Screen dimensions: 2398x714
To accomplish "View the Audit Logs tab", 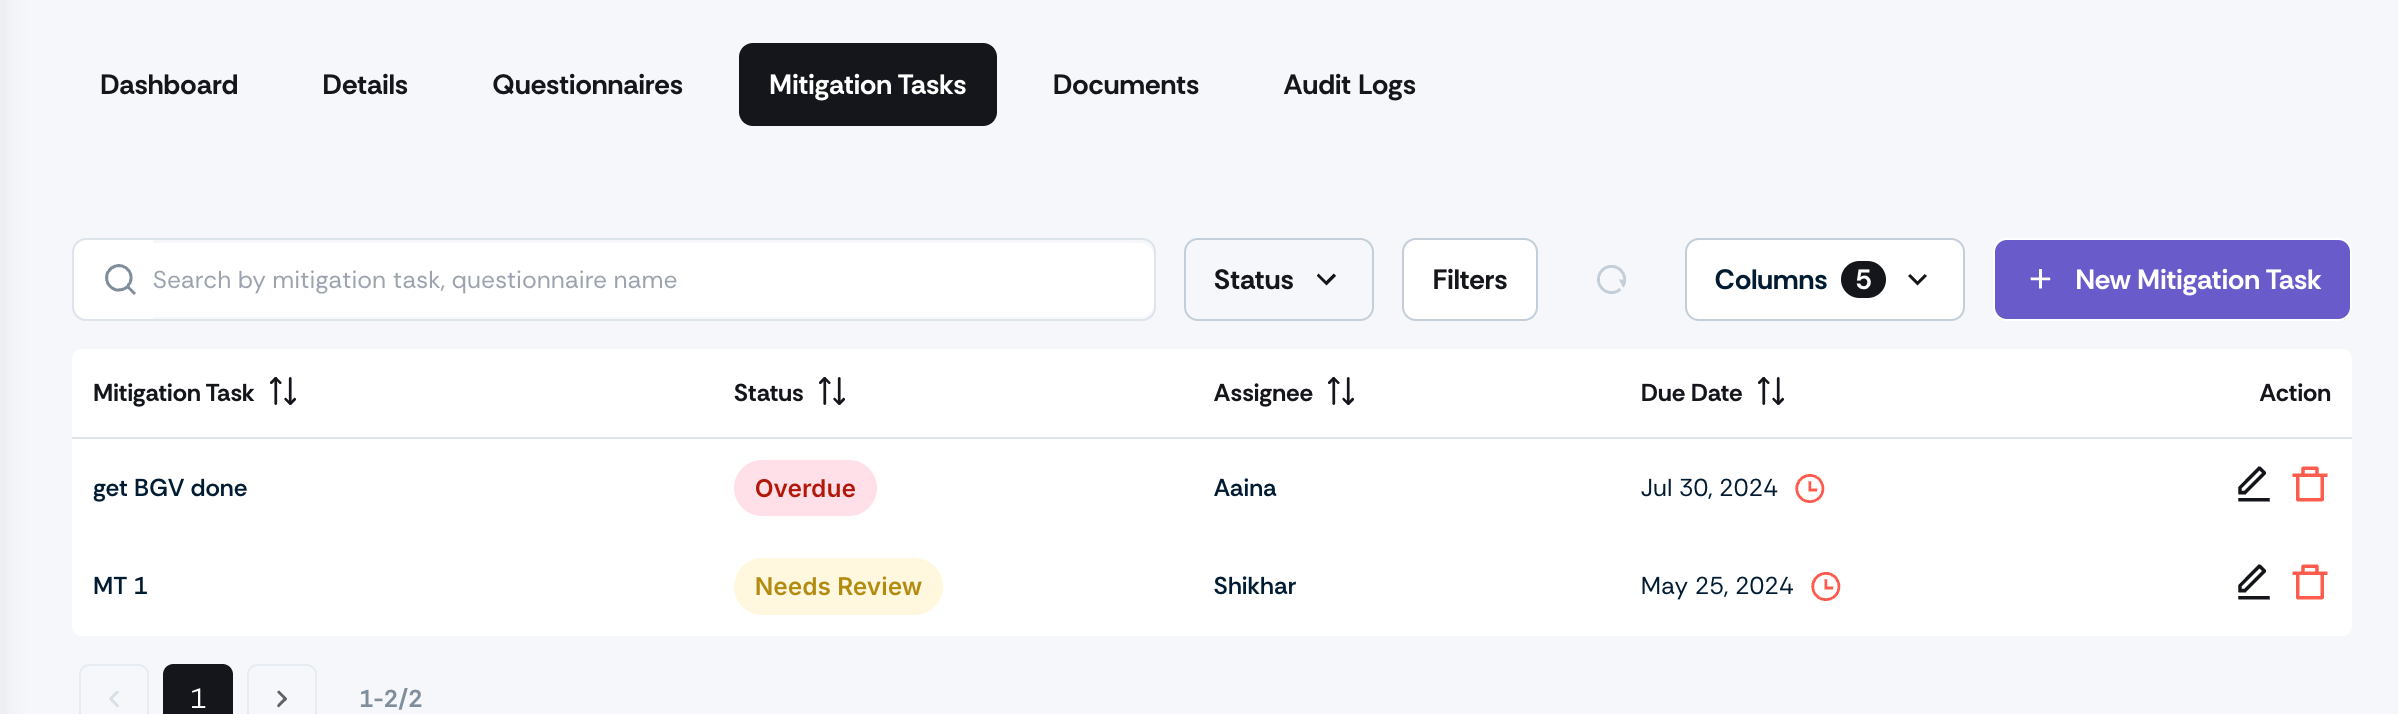I will pyautogui.click(x=1349, y=84).
